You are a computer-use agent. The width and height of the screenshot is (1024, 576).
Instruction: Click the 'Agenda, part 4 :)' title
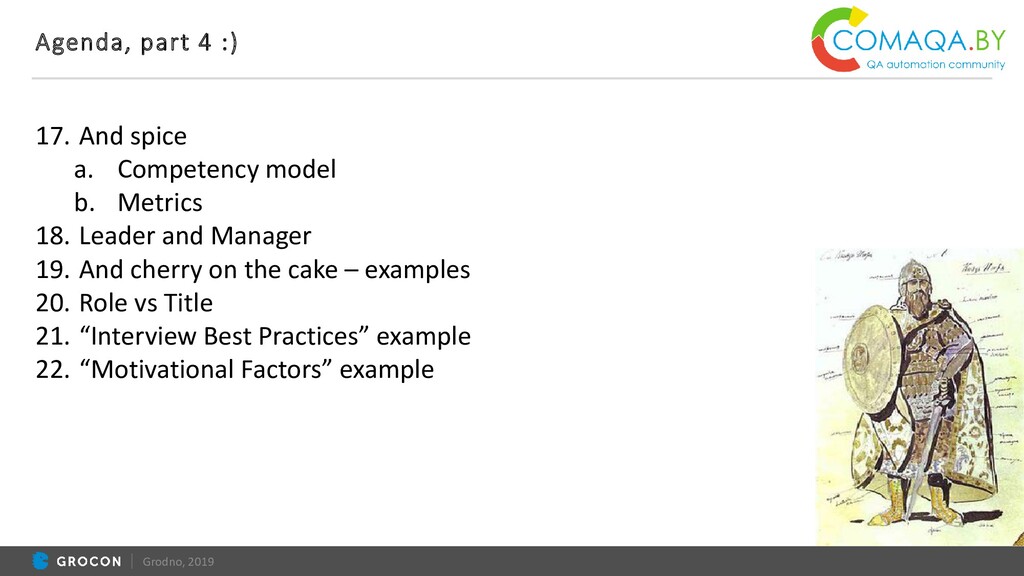tap(136, 42)
